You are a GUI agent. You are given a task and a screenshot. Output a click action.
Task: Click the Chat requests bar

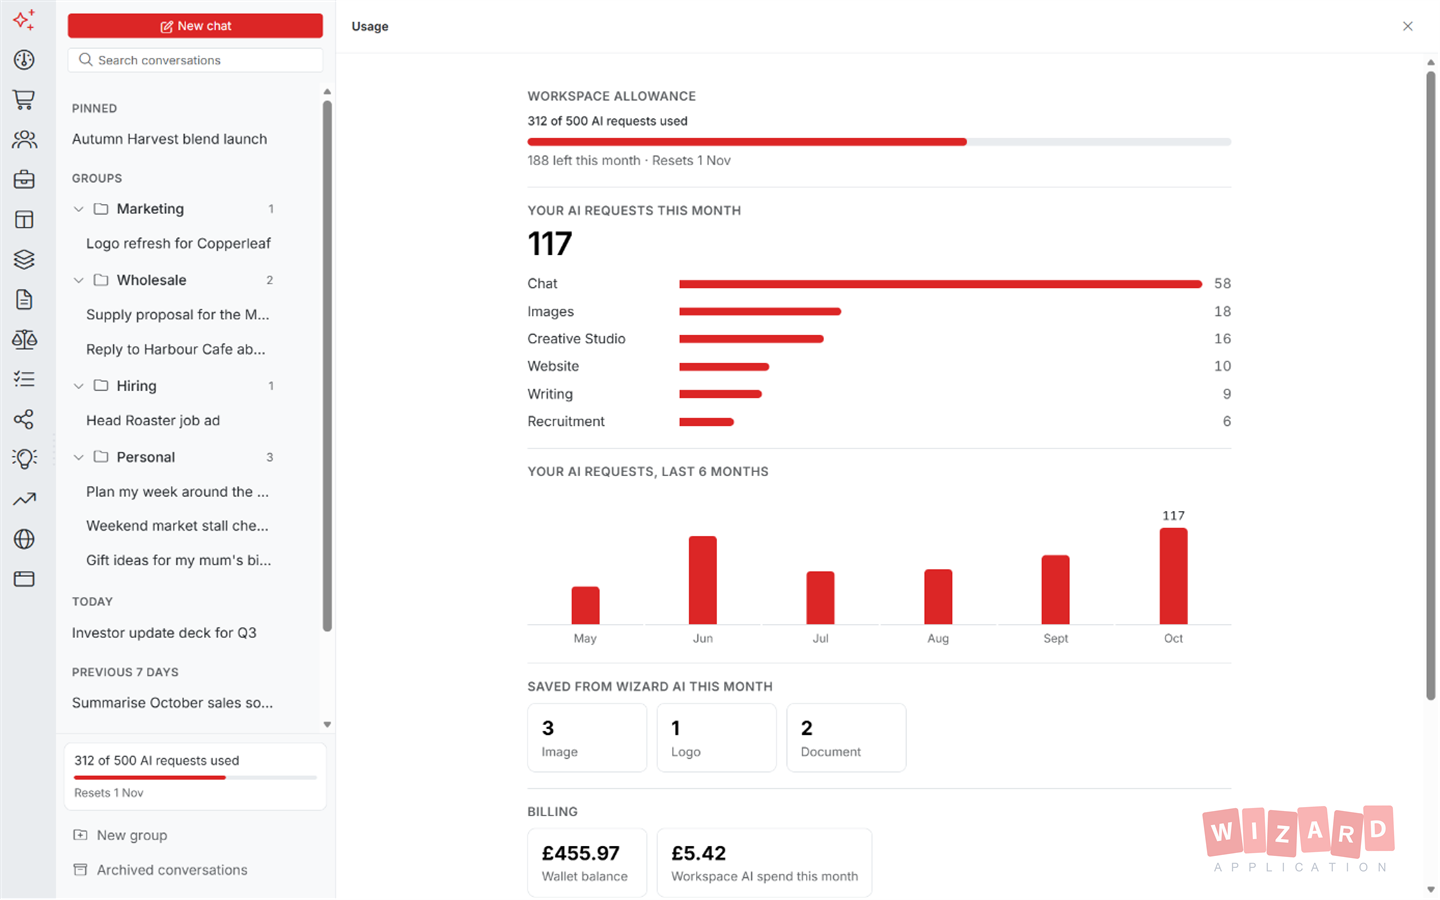click(x=940, y=284)
